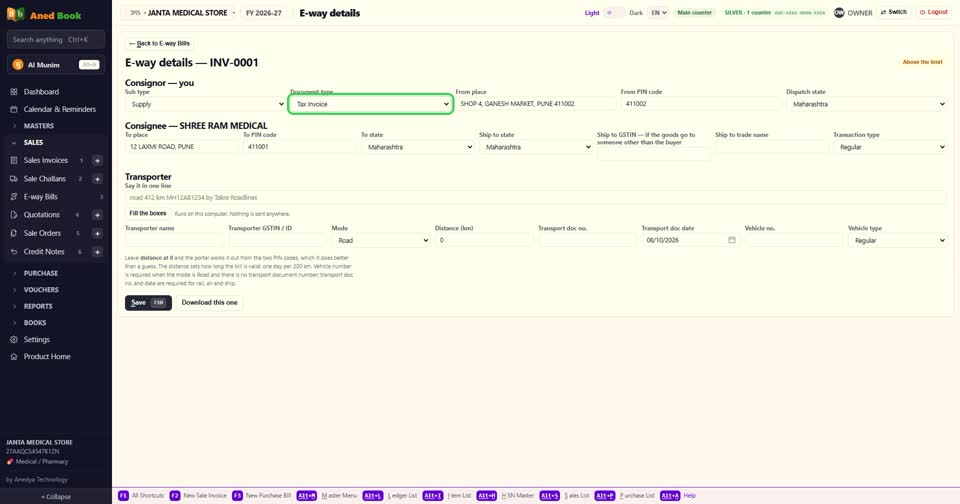Open the Vehicle type dropdown
This screenshot has width=960, height=504.
[898, 240]
